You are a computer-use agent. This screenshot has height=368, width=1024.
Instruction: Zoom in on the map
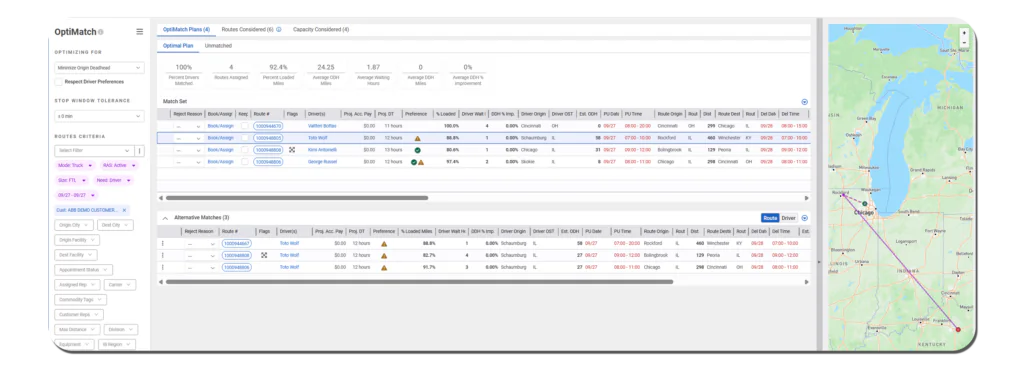[964, 32]
